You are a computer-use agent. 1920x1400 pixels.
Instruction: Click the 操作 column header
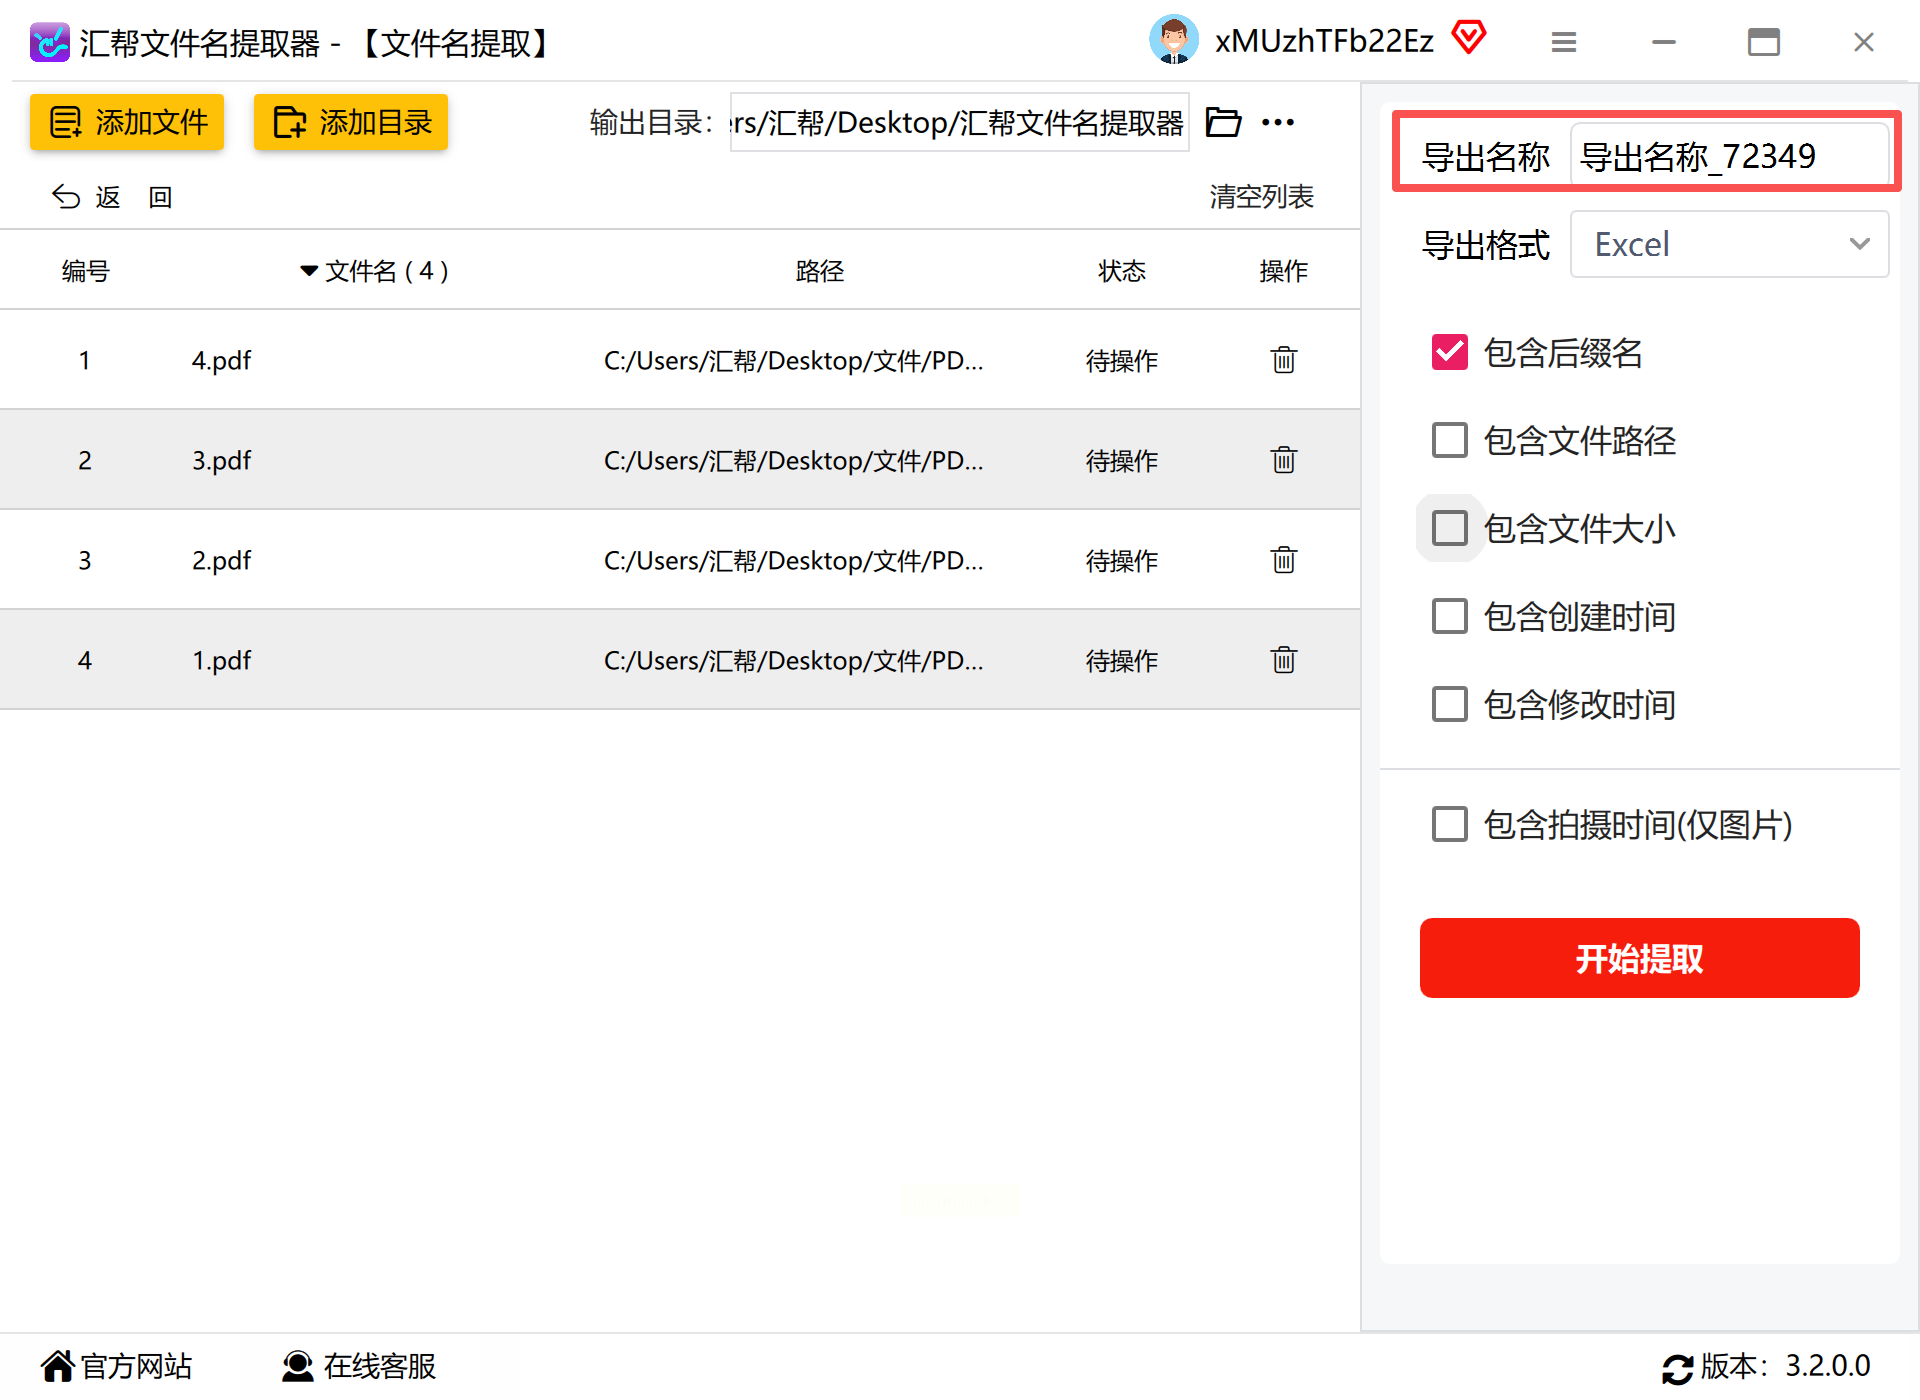point(1284,271)
